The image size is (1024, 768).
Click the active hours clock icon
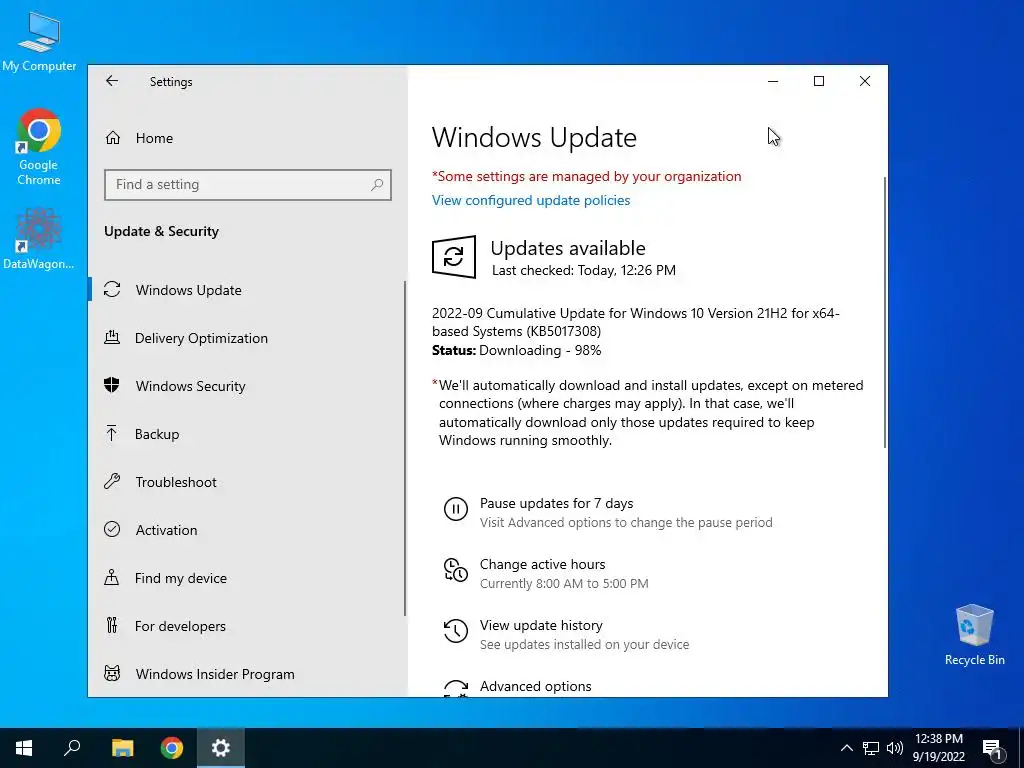(456, 569)
